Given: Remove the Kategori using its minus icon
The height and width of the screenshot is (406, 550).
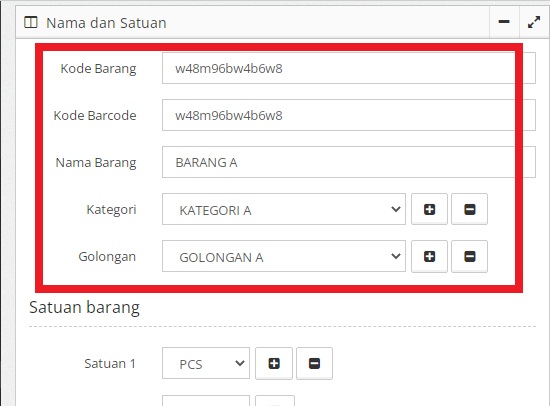Looking at the screenshot, I should 469,209.
